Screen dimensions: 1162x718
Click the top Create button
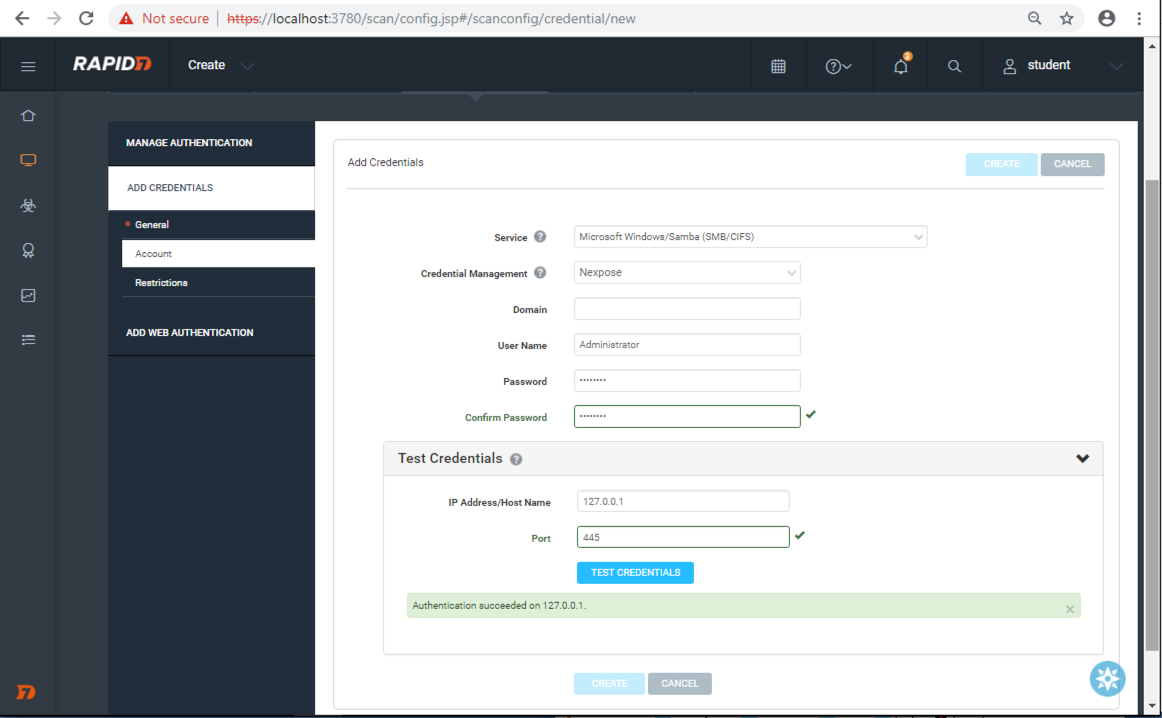click(1001, 164)
